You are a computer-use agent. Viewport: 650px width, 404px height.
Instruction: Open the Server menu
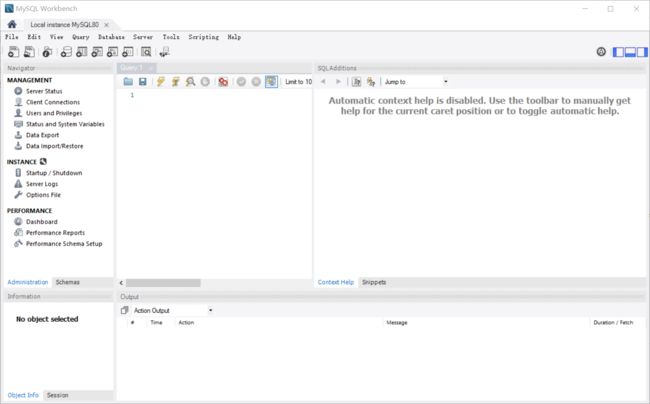click(143, 37)
